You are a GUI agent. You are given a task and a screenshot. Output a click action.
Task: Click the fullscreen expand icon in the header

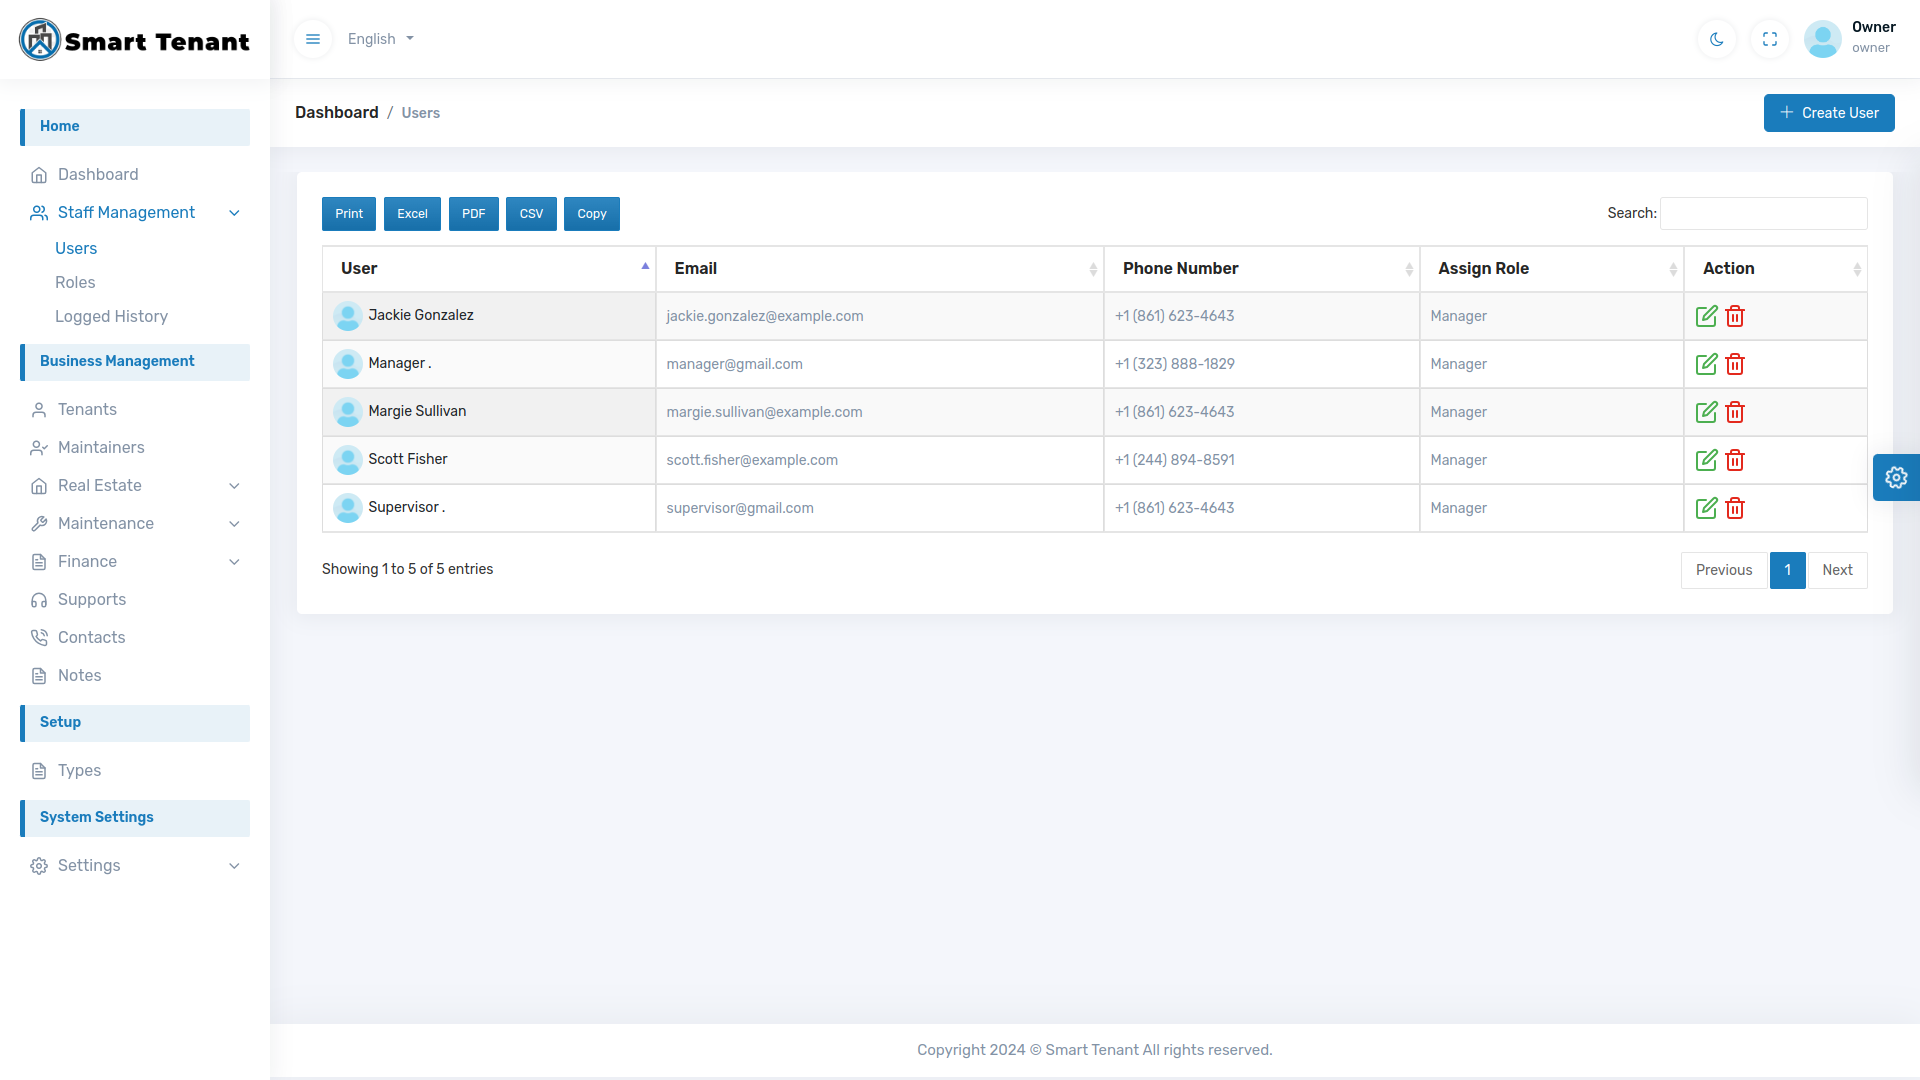tap(1769, 39)
